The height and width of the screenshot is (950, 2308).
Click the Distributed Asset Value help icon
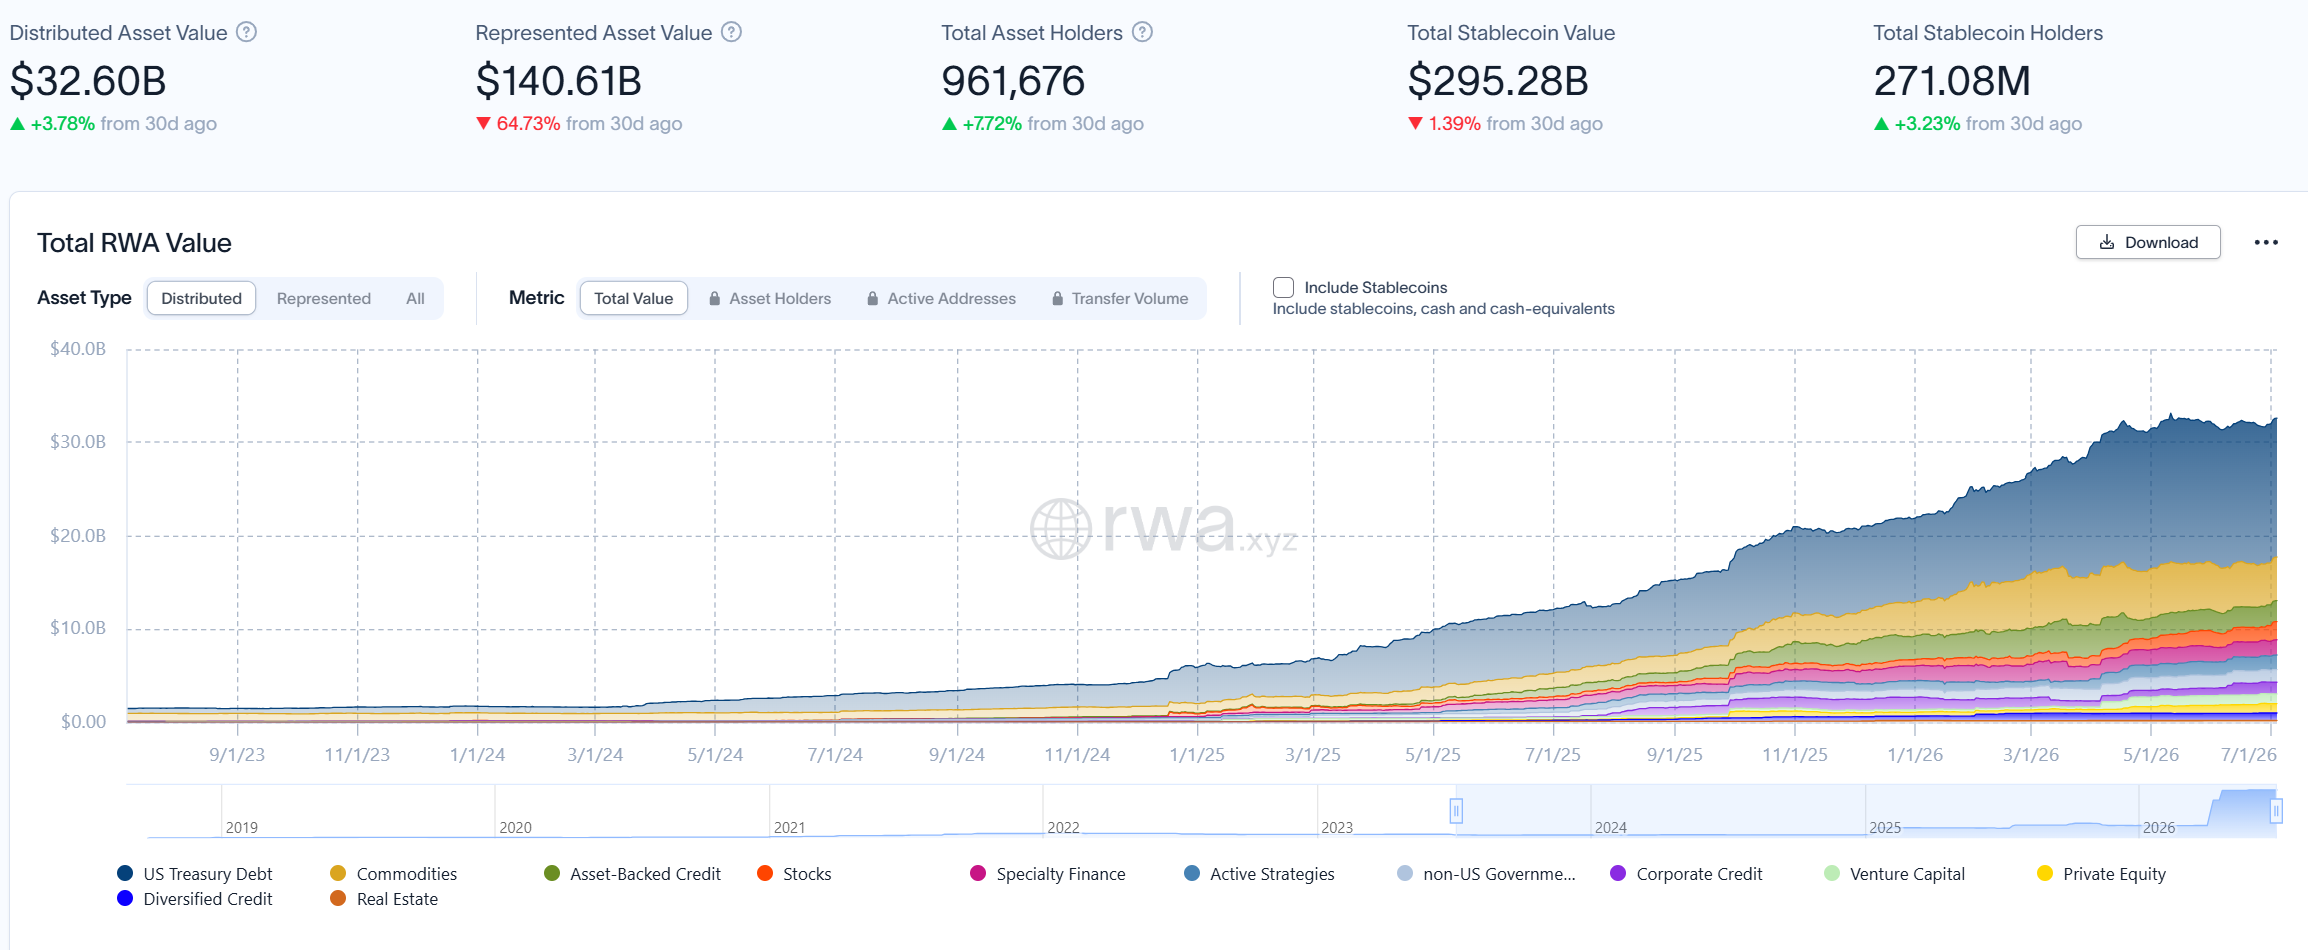(x=246, y=32)
